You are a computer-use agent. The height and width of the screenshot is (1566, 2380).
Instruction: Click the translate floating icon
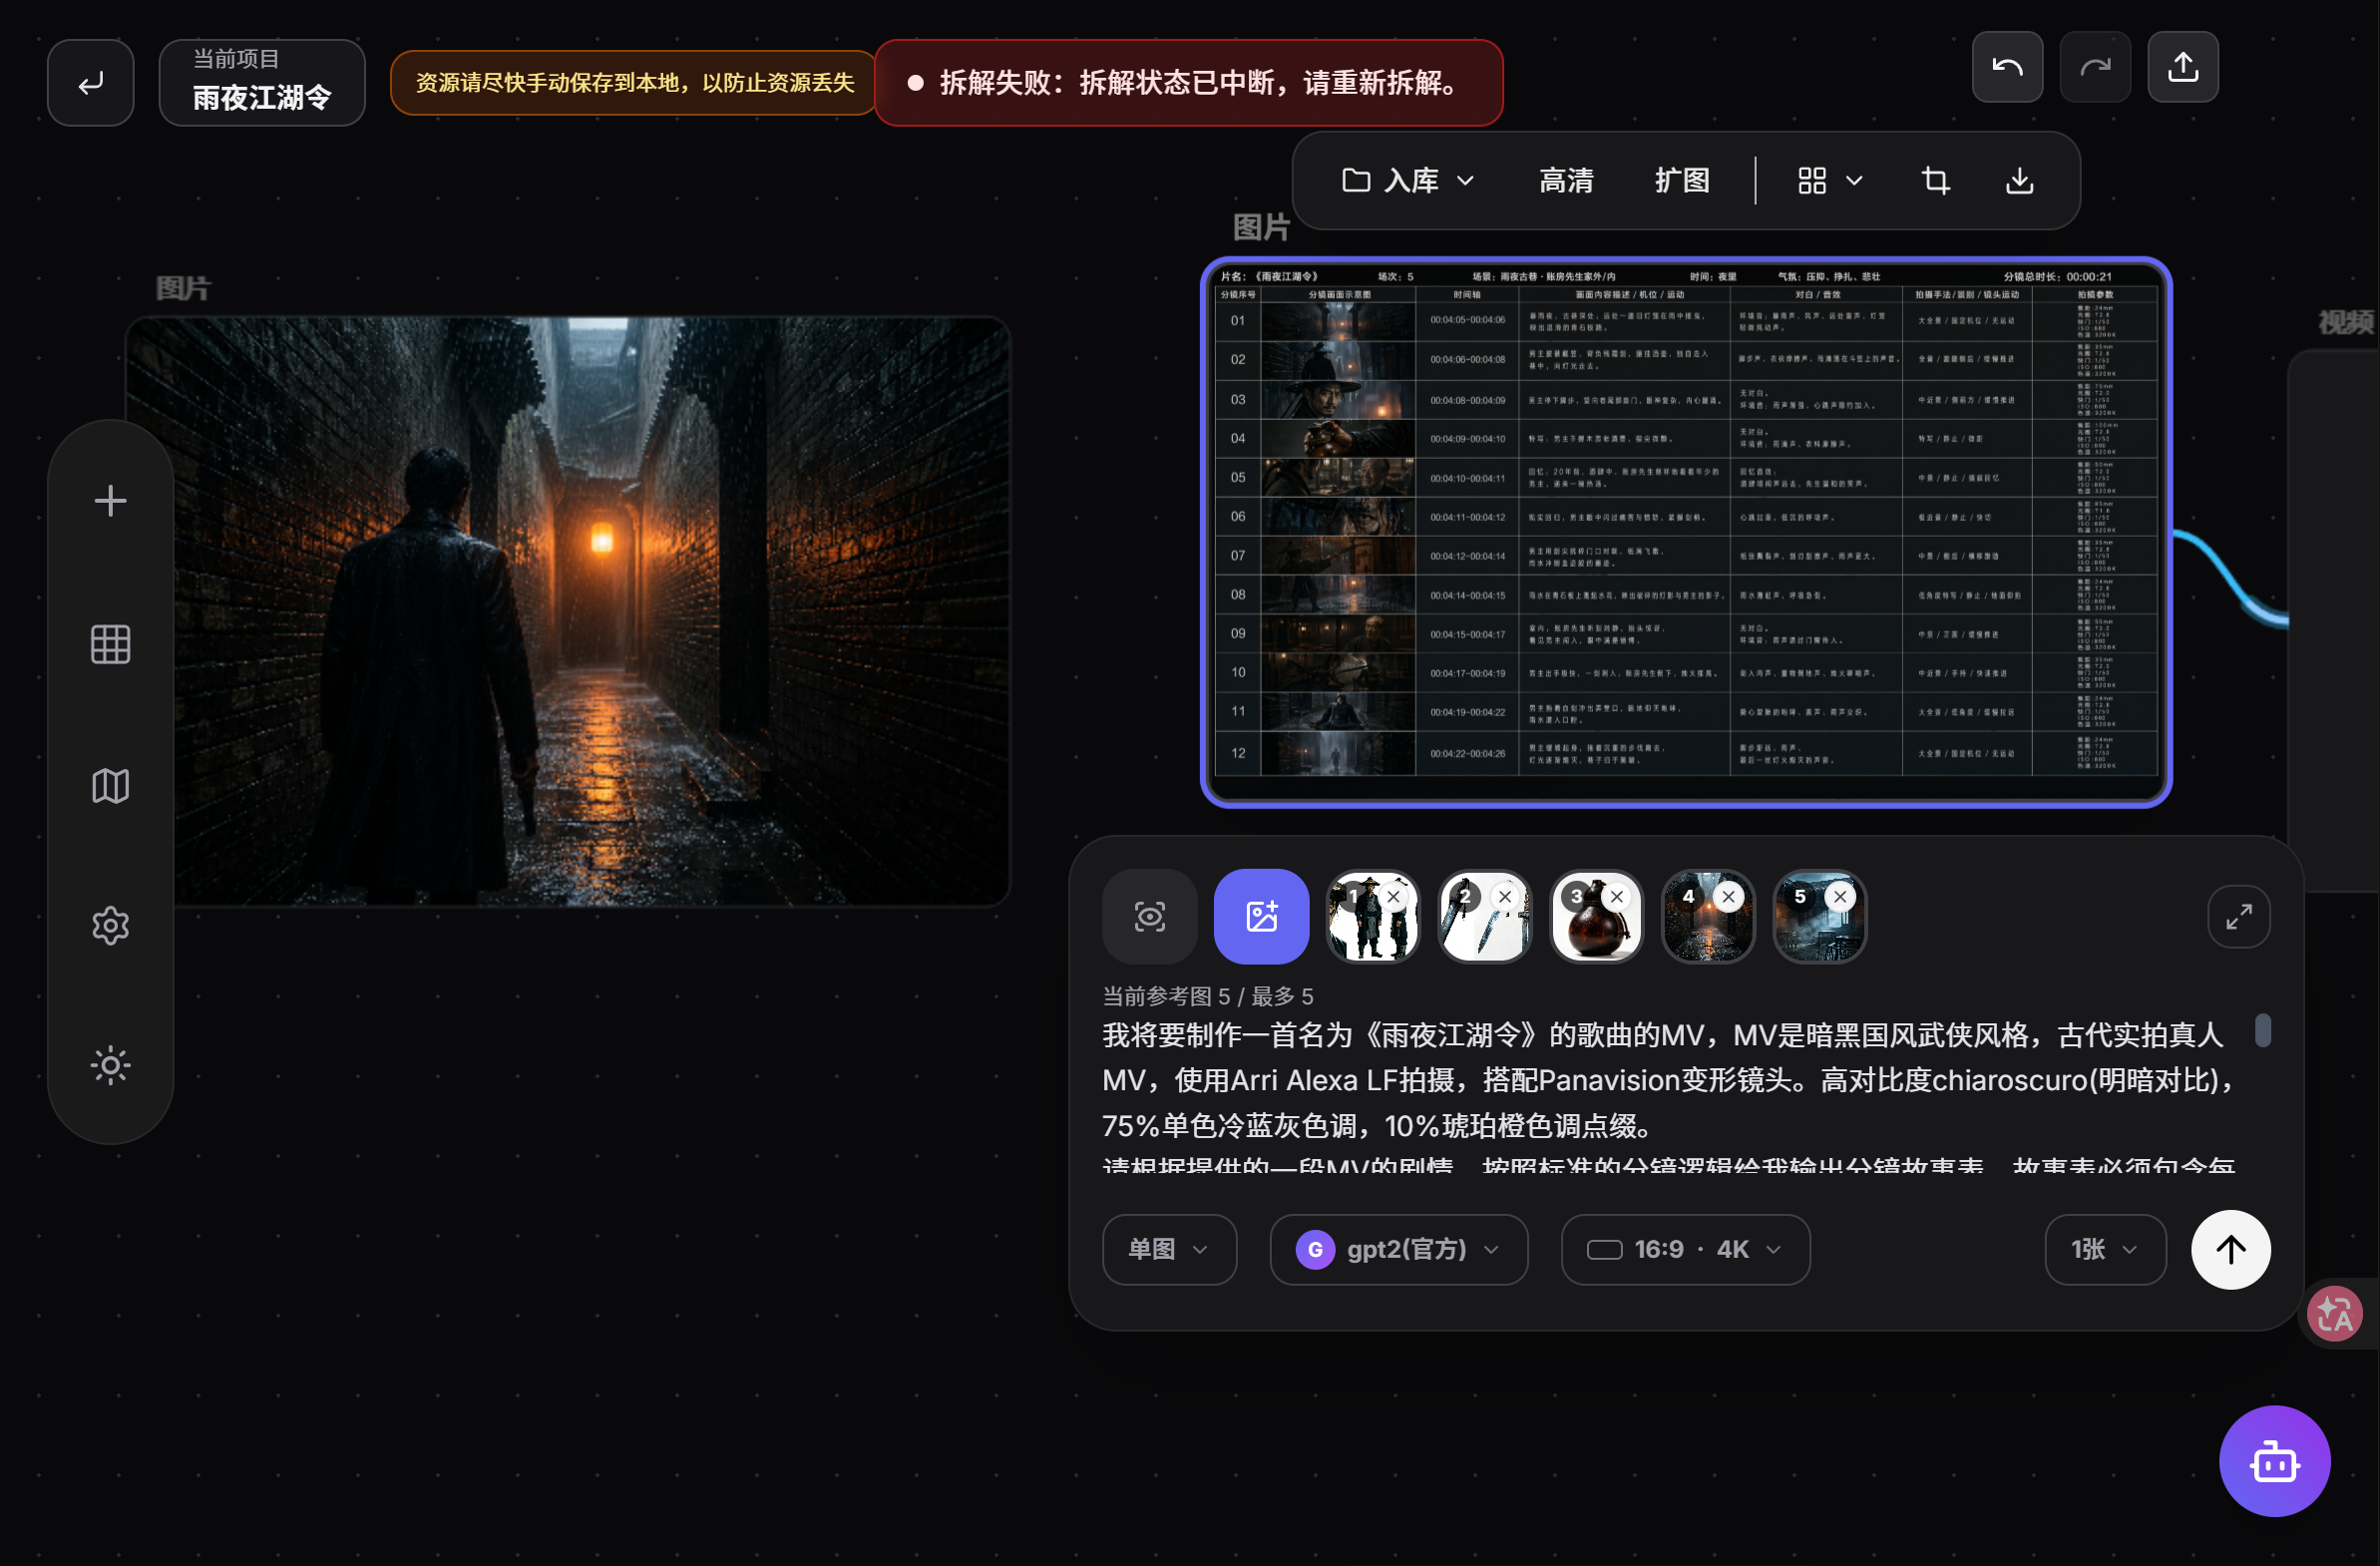pos(2335,1314)
